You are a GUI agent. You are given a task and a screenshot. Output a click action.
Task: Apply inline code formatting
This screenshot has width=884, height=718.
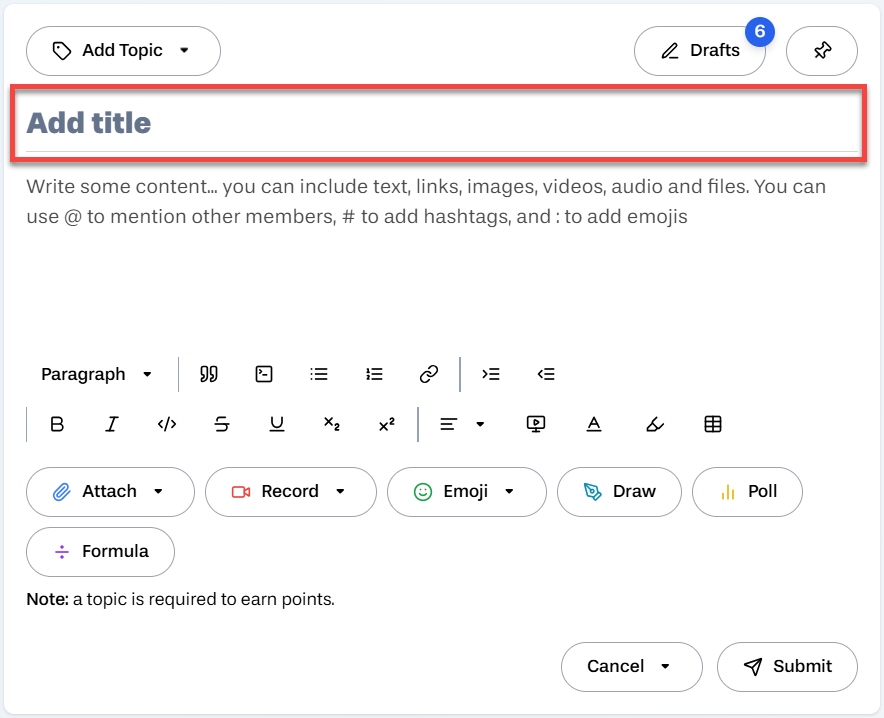(x=167, y=424)
